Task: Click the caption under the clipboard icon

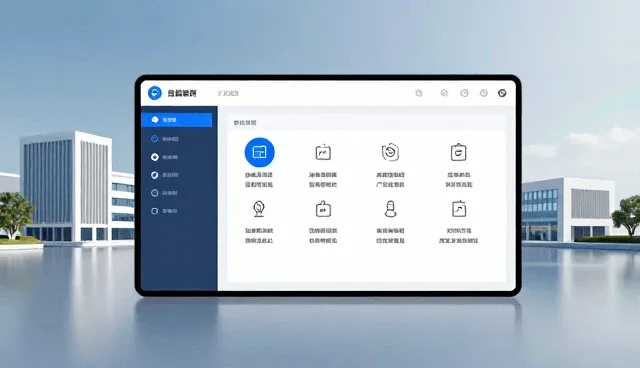Action: tap(459, 180)
